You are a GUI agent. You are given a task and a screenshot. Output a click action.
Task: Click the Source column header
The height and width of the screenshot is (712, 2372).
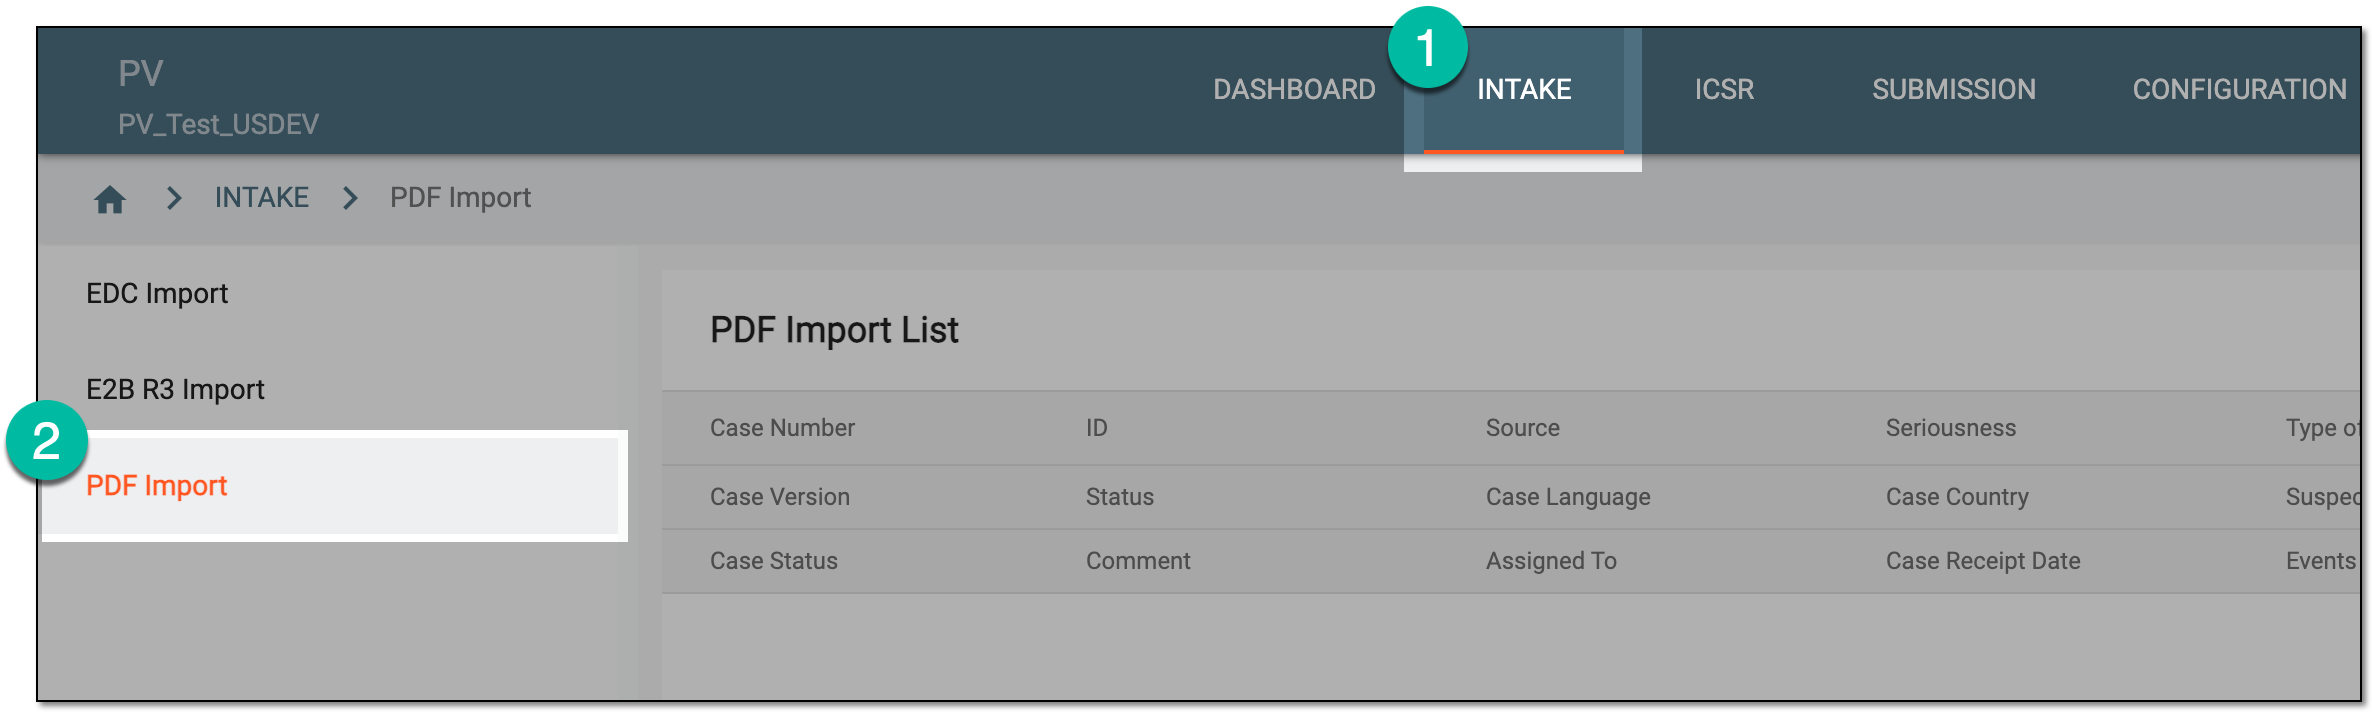pyautogui.click(x=1522, y=428)
